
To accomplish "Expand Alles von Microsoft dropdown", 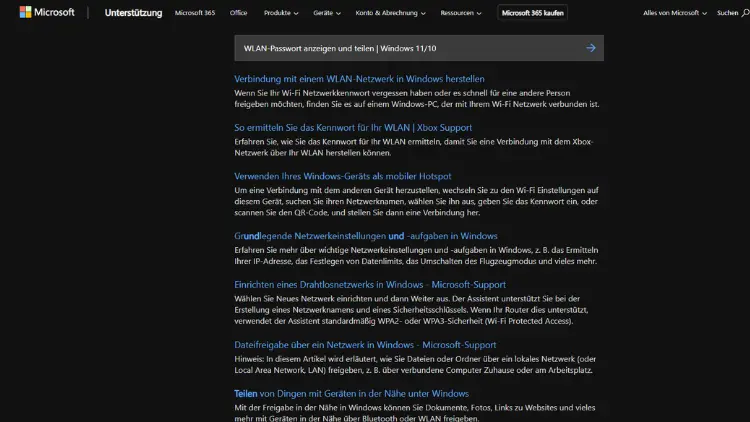I will [674, 13].
